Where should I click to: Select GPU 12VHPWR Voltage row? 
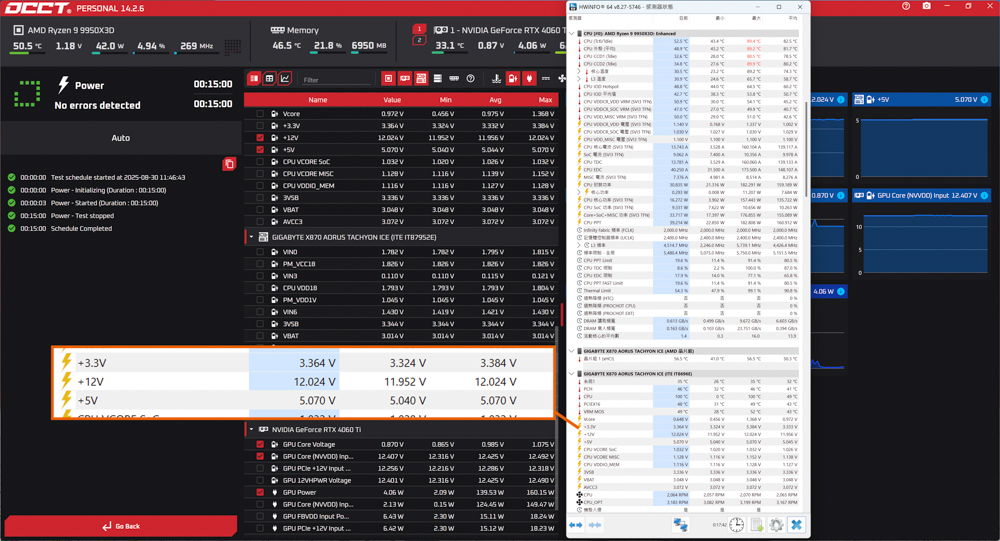(x=402, y=480)
